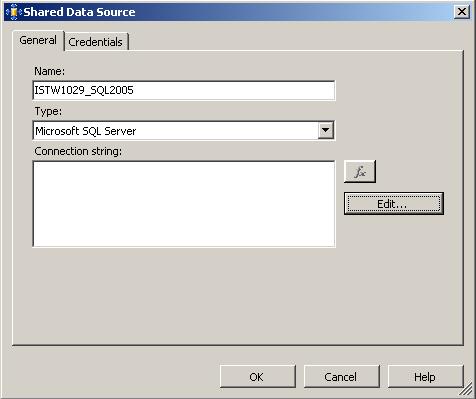The image size is (476, 399).
Task: Select the General tab
Action: click(38, 40)
